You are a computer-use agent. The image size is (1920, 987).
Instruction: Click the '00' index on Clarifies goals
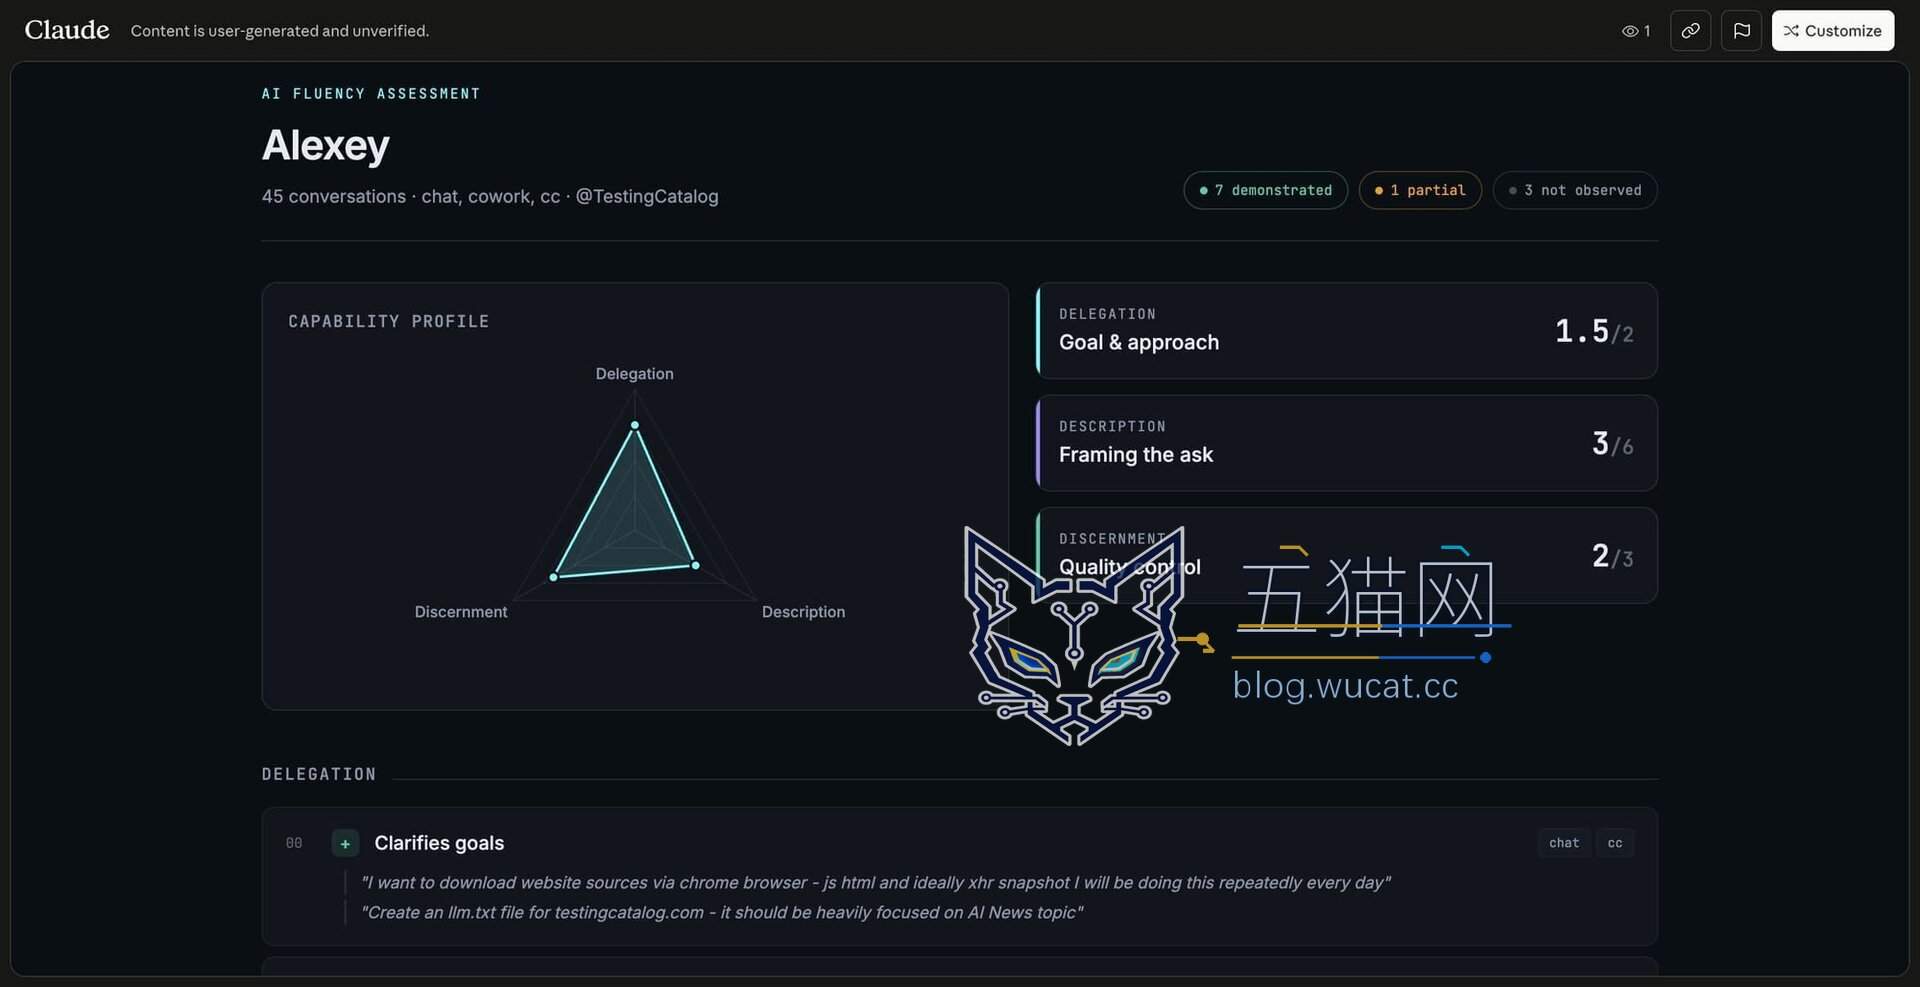click(x=294, y=843)
